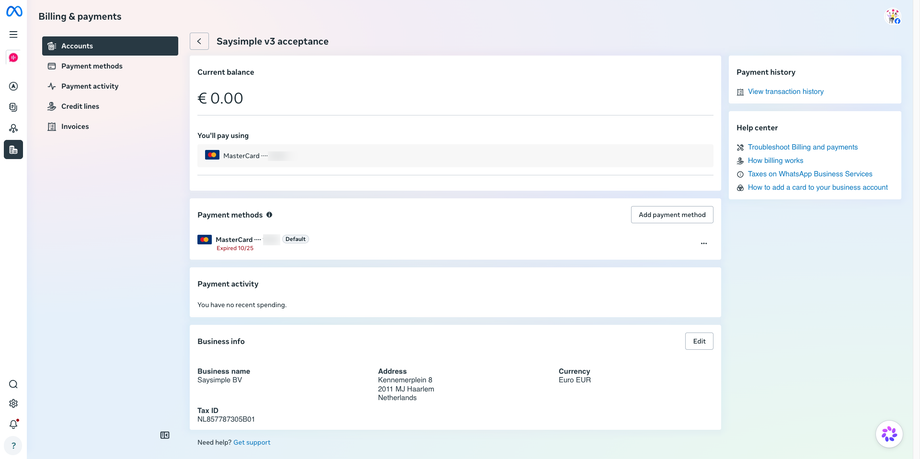
Task: Click the € 0.00 balance amount
Action: tap(220, 98)
